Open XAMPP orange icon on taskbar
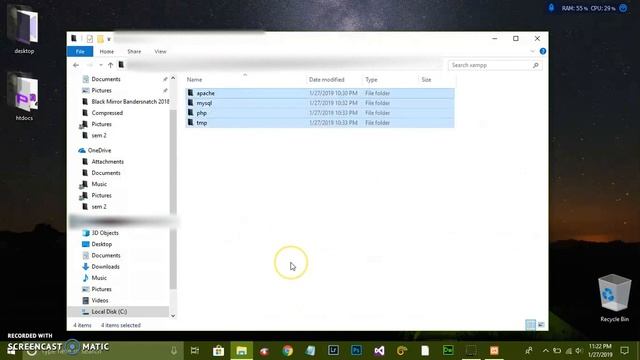The height and width of the screenshot is (360, 640). click(494, 350)
